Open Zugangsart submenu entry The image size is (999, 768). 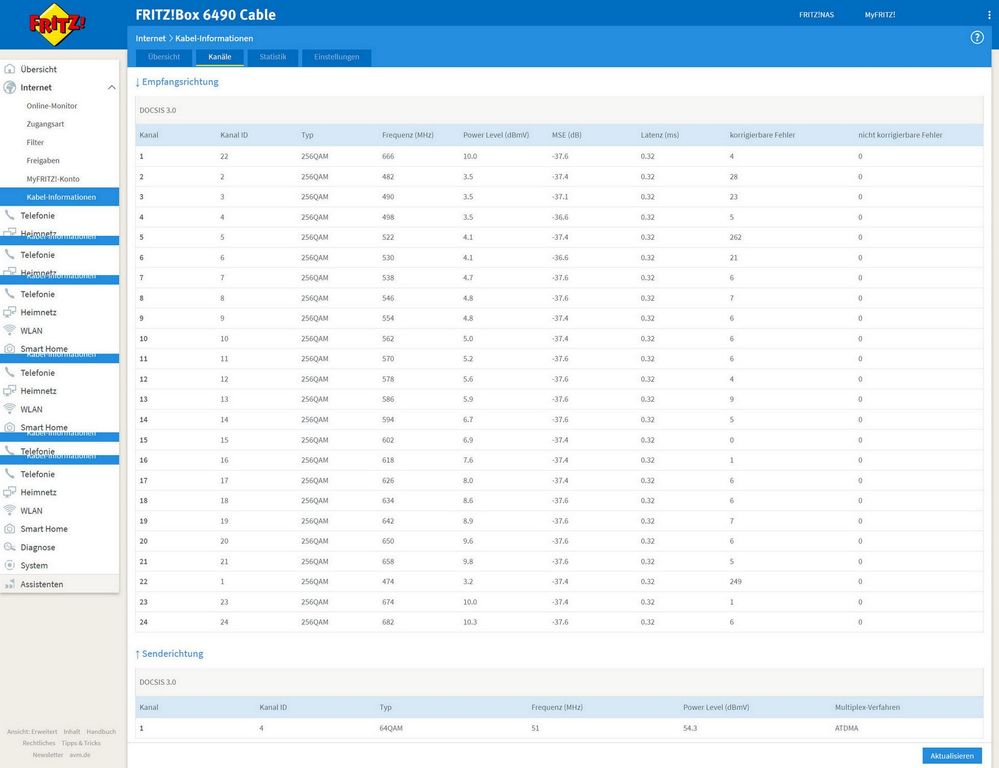(45, 124)
